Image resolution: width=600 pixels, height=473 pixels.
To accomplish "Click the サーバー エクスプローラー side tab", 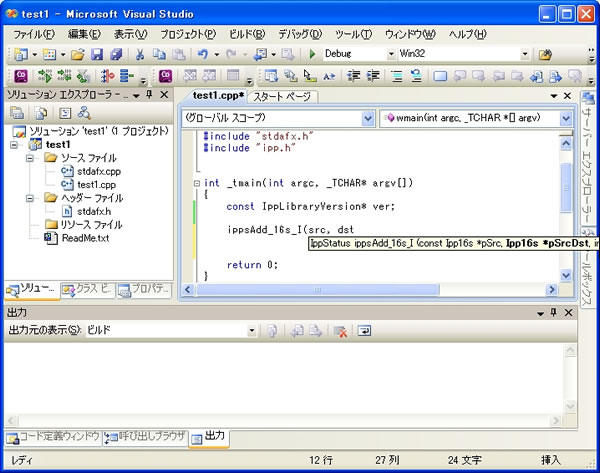I will 587,159.
